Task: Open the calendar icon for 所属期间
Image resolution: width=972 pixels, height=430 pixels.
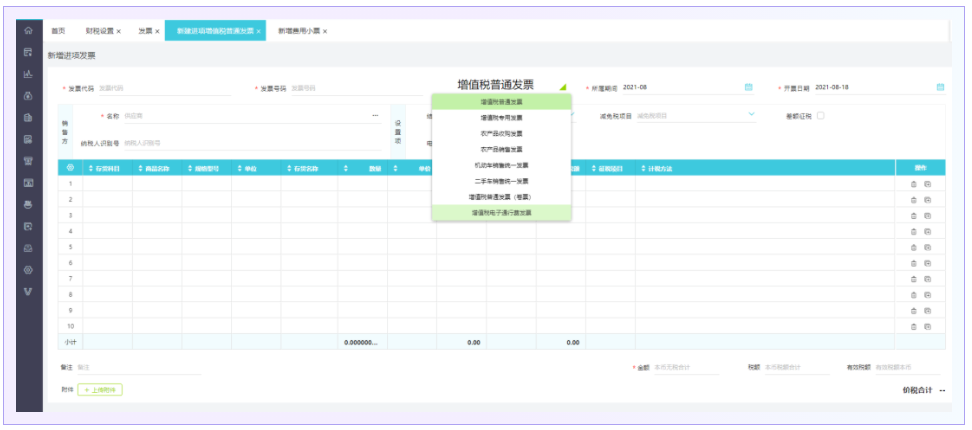Action: click(748, 87)
